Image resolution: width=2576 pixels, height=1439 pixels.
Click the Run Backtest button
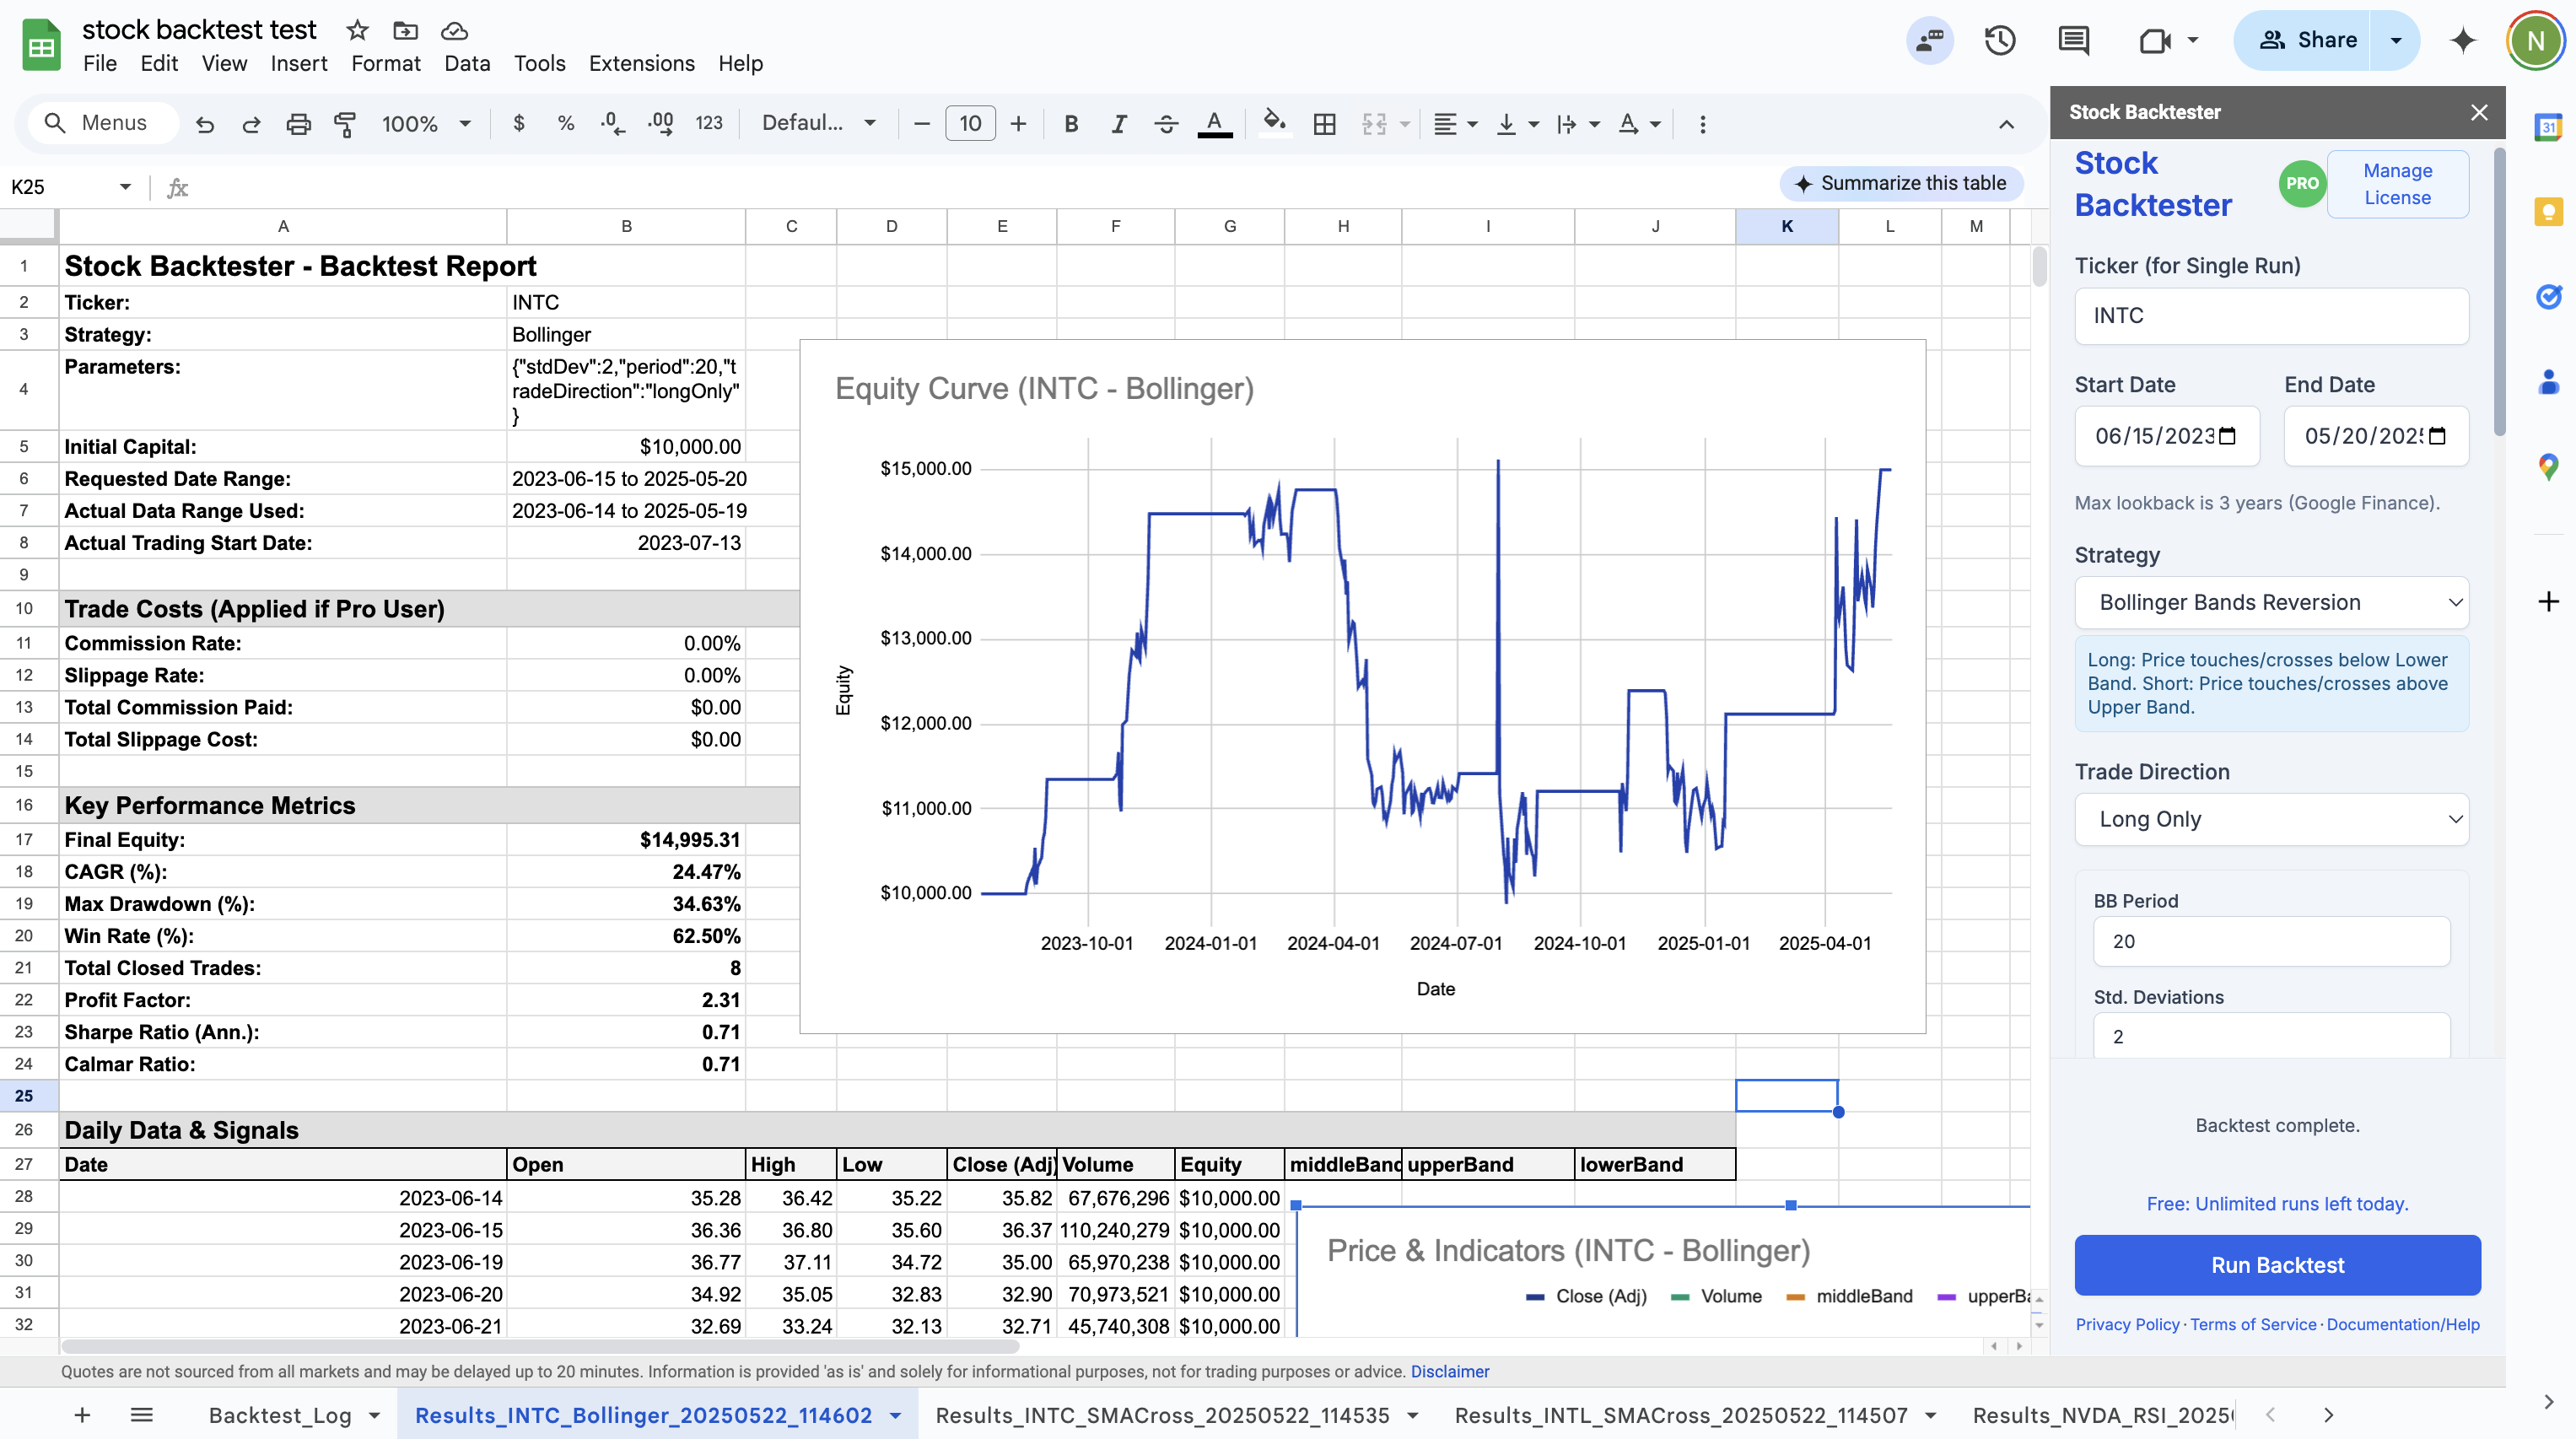click(2277, 1265)
